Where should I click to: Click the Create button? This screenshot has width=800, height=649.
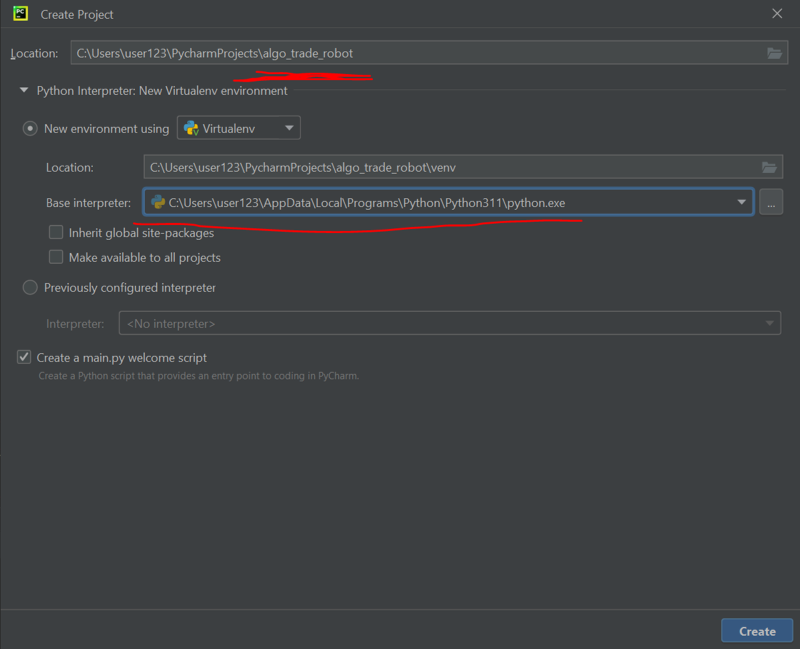[x=757, y=631]
